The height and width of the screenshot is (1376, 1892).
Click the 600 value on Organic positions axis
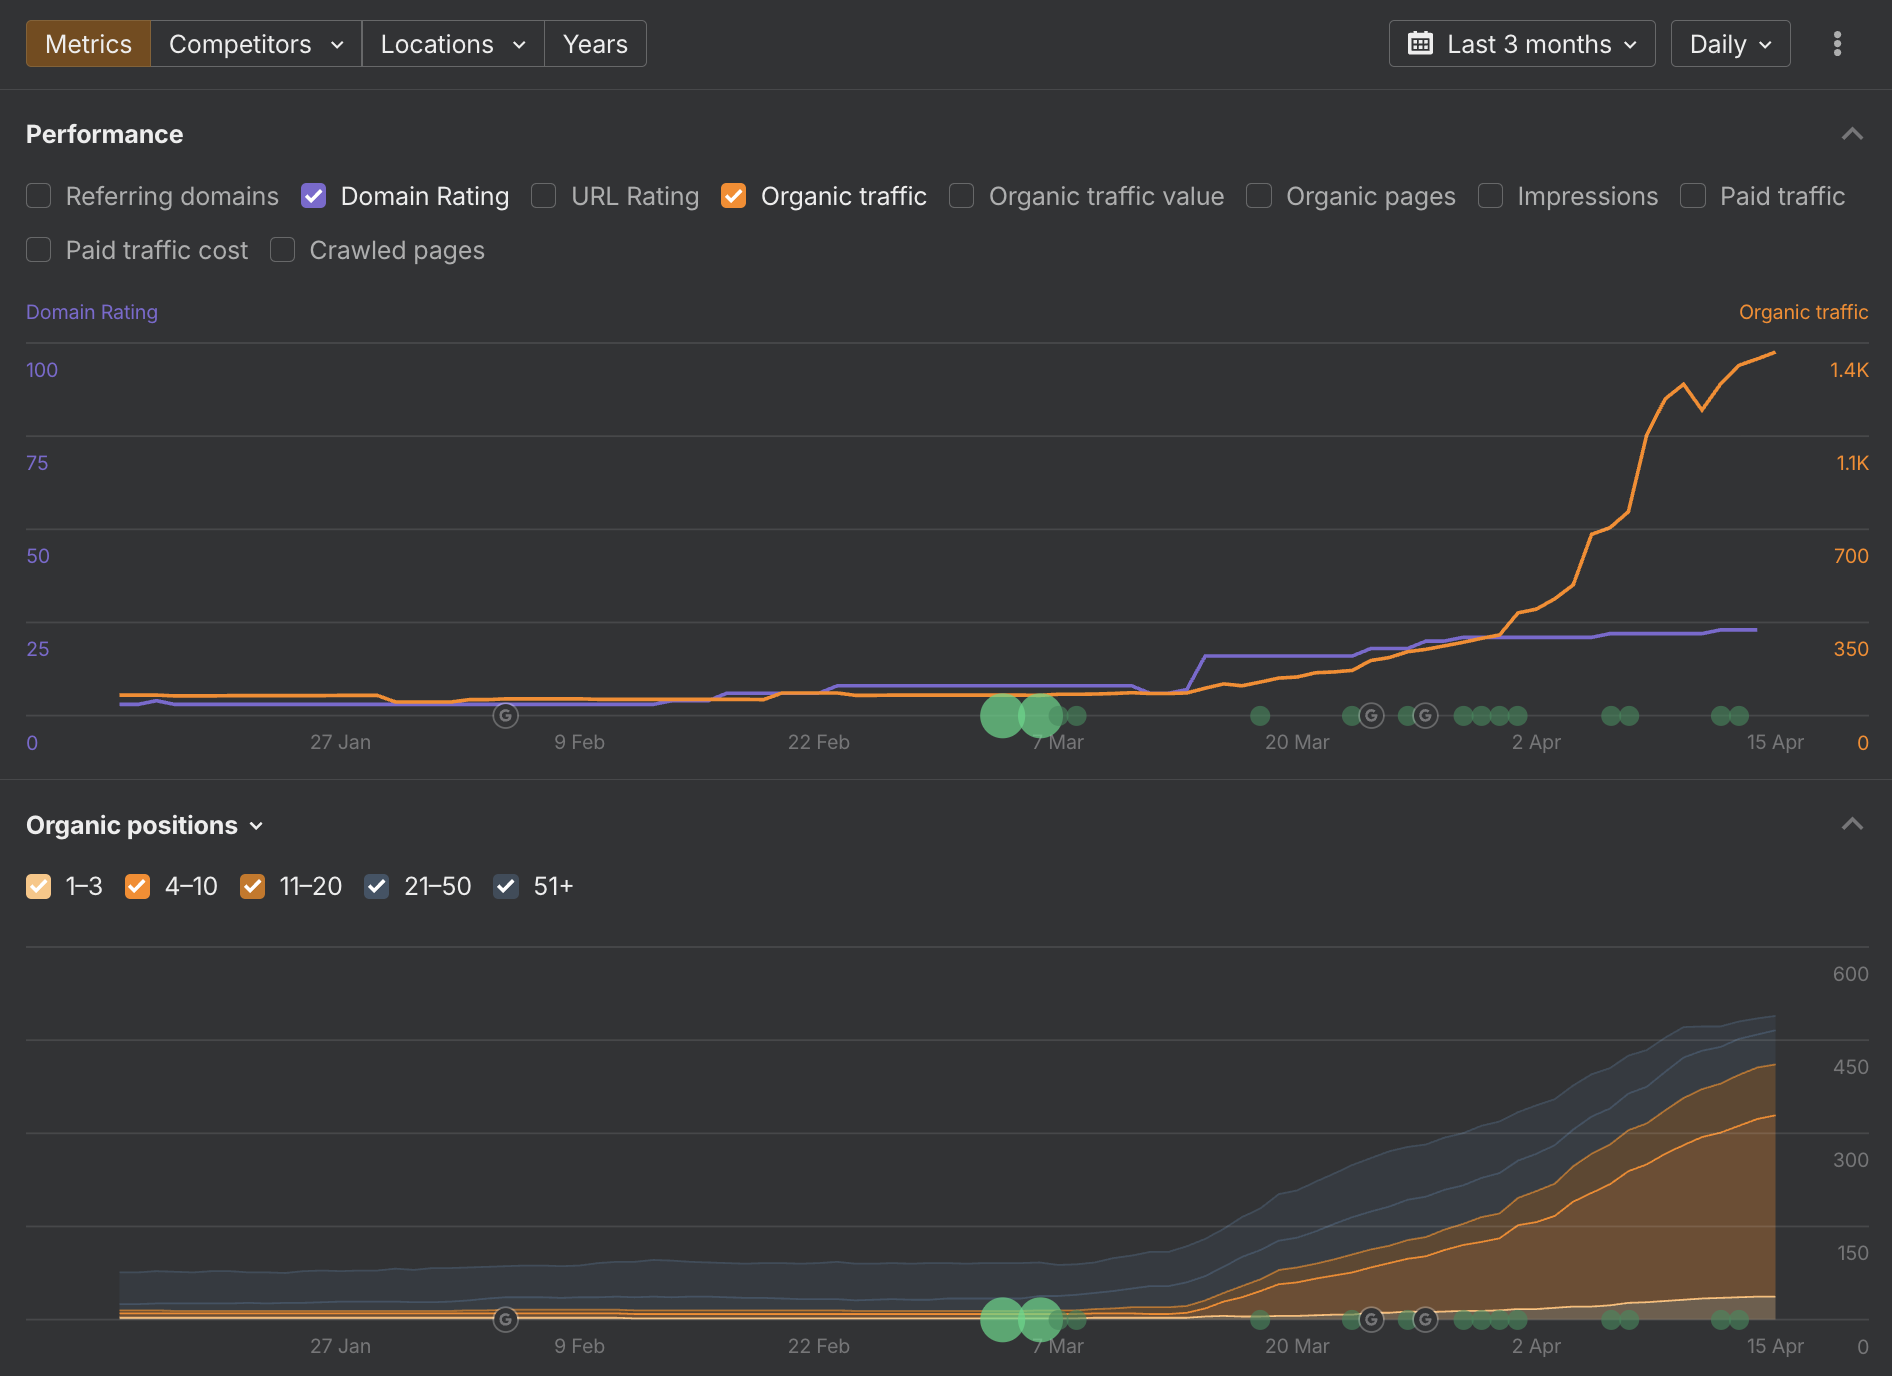point(1850,974)
